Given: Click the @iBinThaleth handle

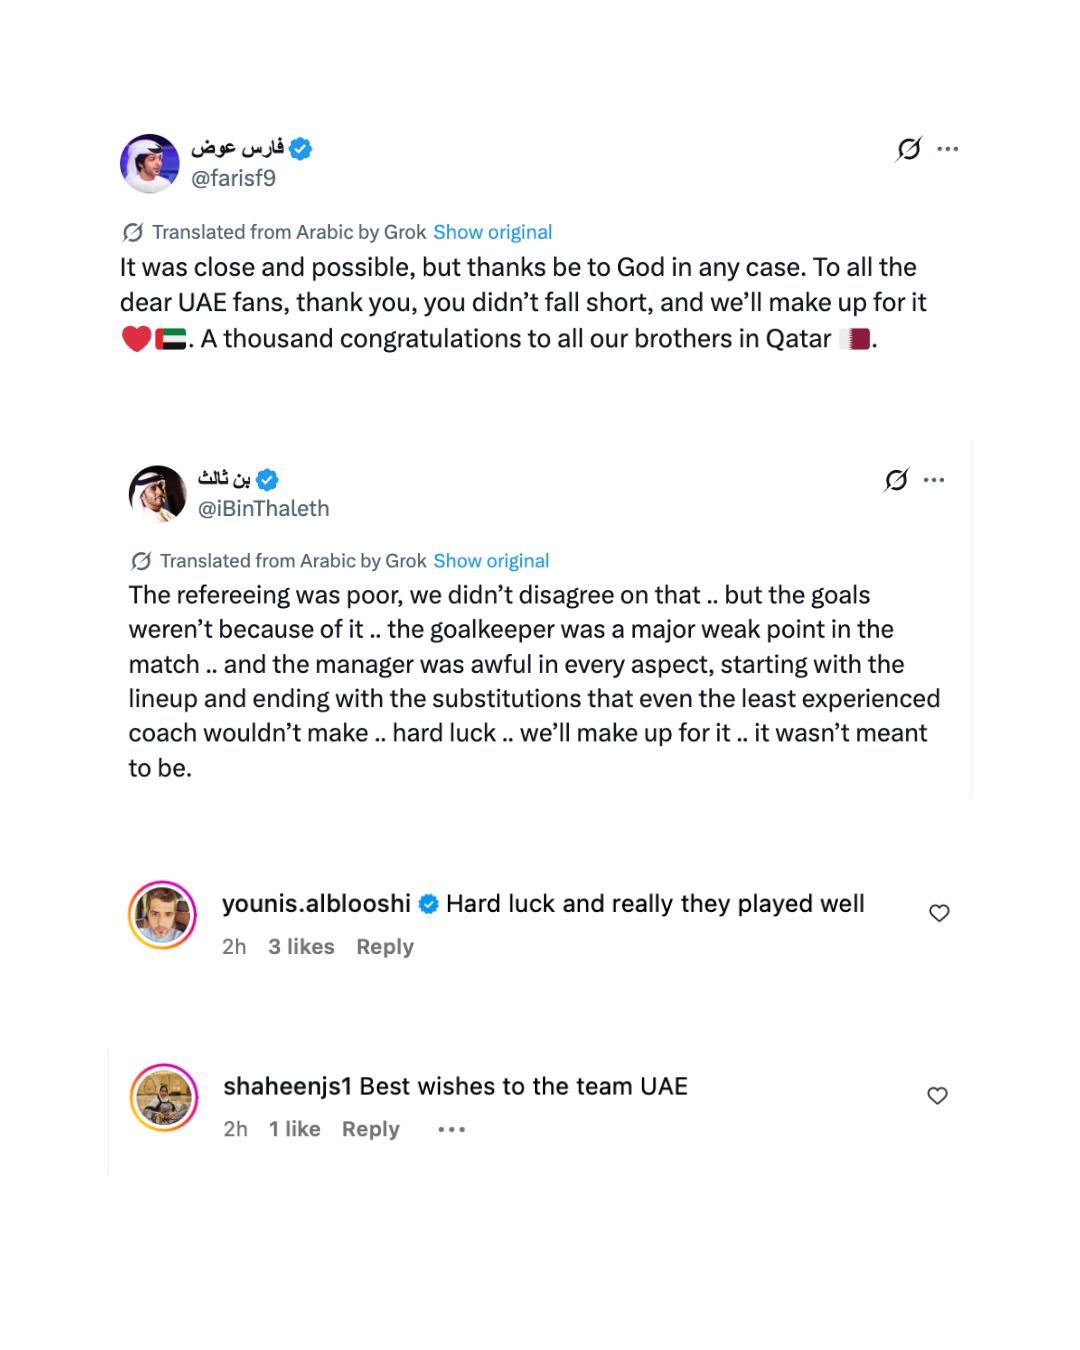Looking at the screenshot, I should (263, 509).
